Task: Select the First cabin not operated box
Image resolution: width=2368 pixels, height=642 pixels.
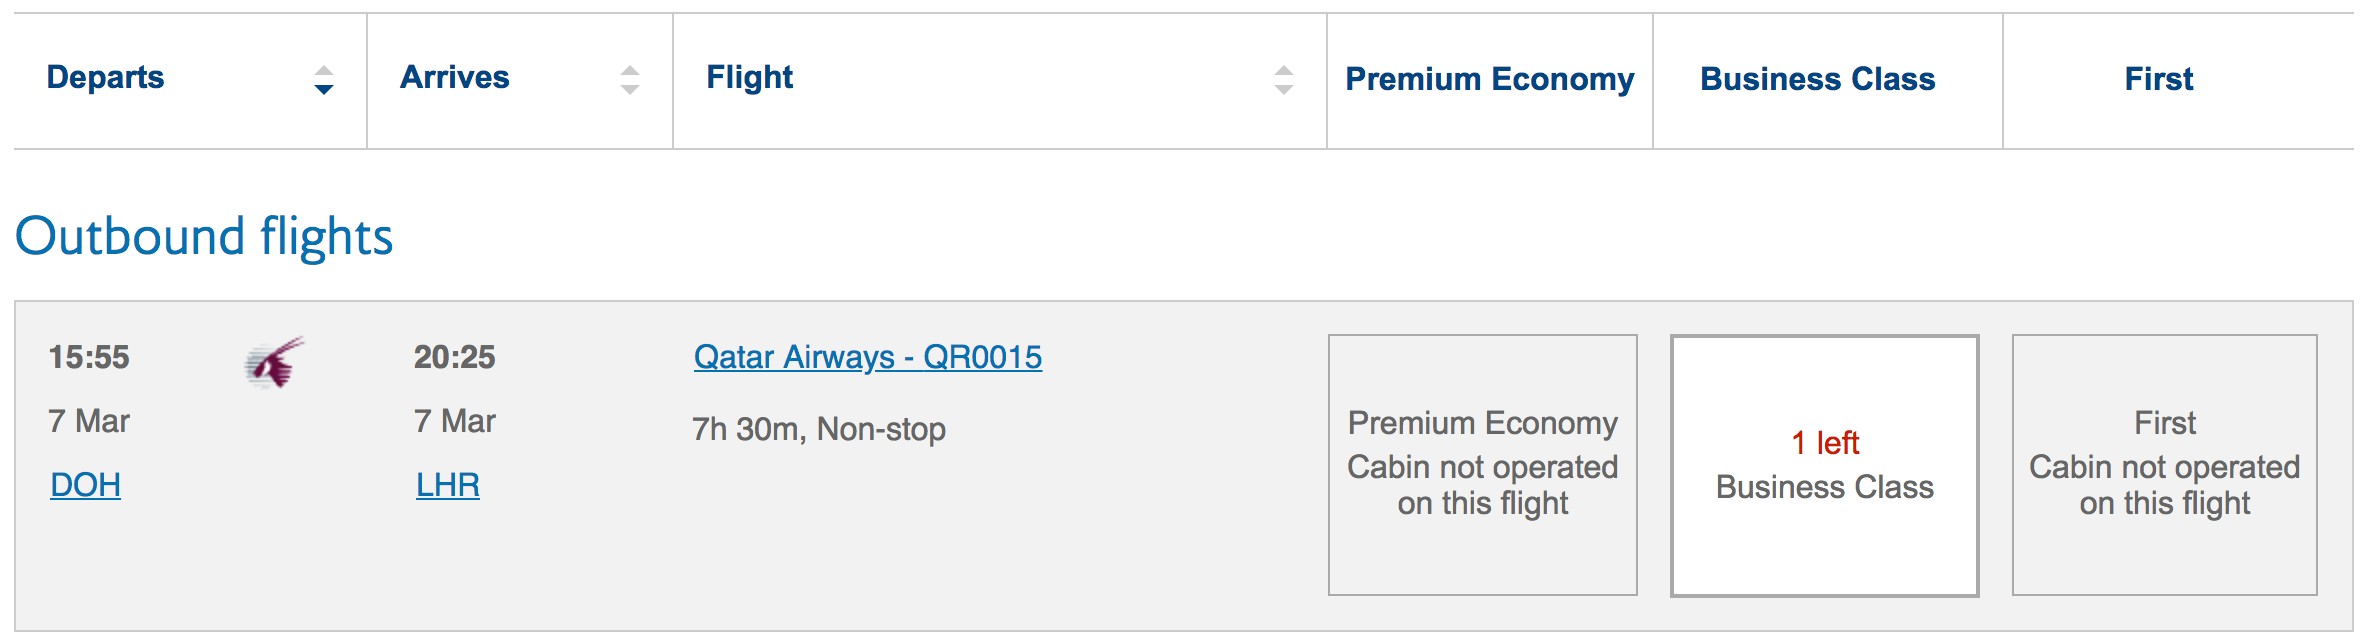Action: click(2164, 465)
